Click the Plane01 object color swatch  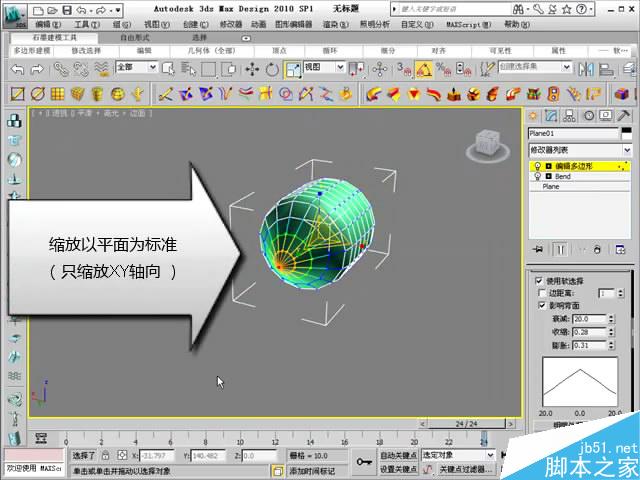(626, 132)
